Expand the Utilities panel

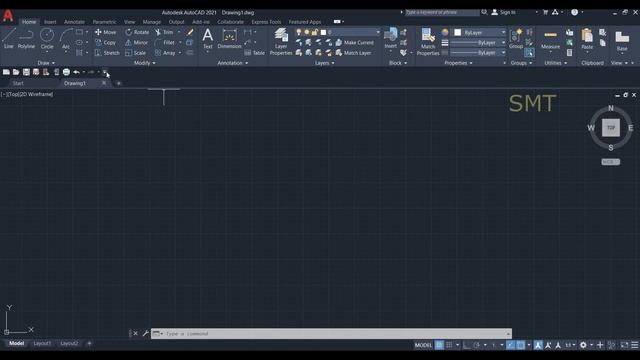click(556, 63)
